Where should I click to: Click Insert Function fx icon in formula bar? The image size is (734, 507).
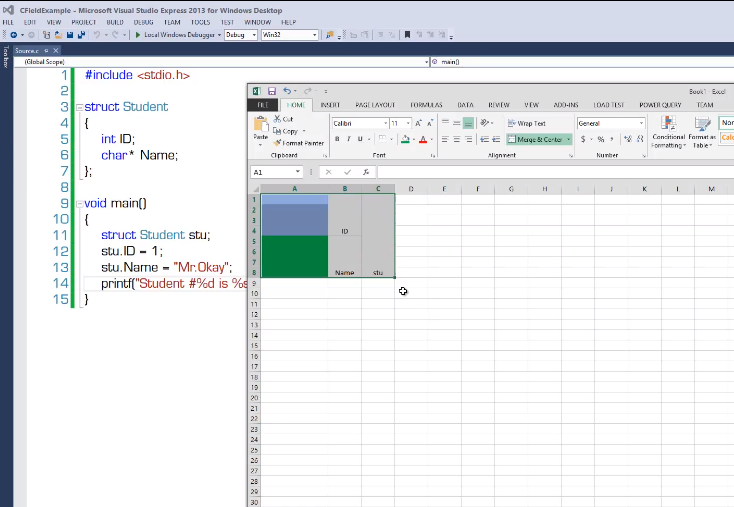coord(366,172)
